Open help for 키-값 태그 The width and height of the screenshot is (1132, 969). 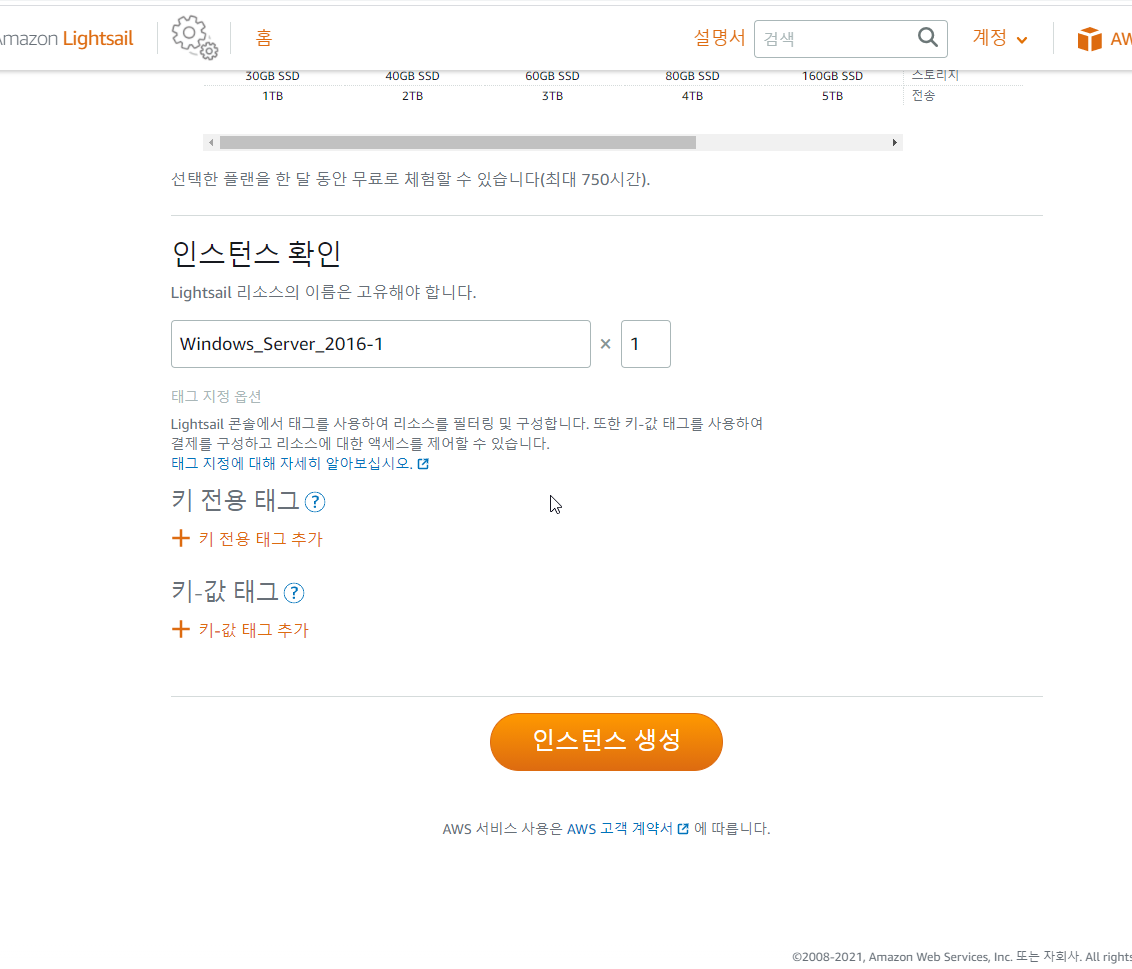coord(294,593)
